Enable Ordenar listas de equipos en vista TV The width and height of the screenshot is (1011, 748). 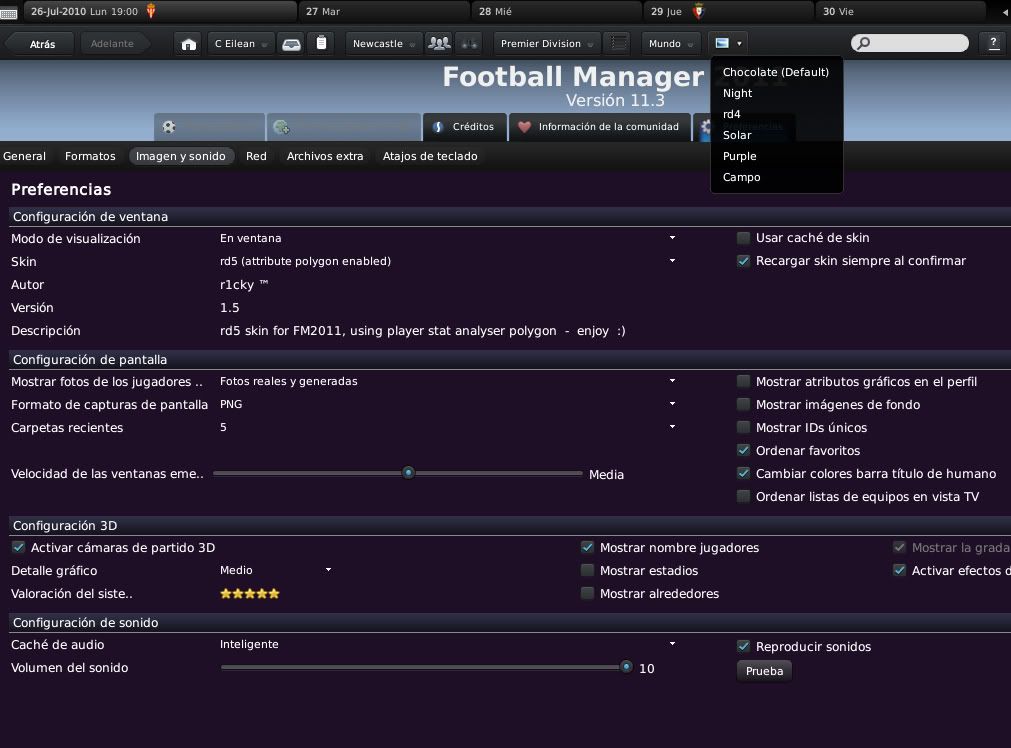click(743, 497)
